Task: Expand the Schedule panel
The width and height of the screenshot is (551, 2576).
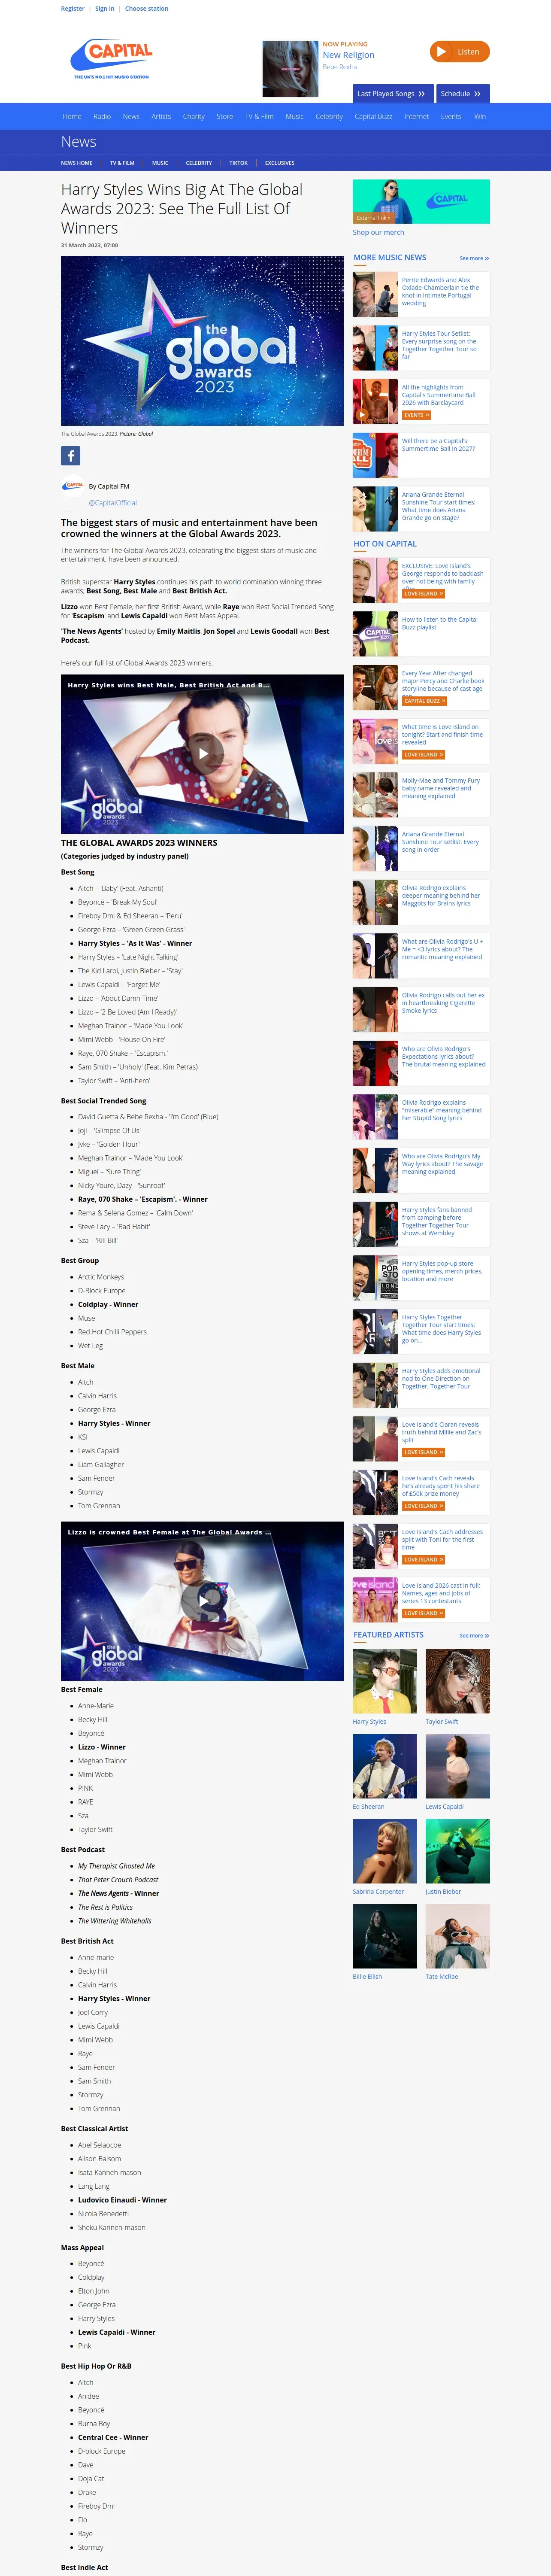Action: [x=463, y=93]
